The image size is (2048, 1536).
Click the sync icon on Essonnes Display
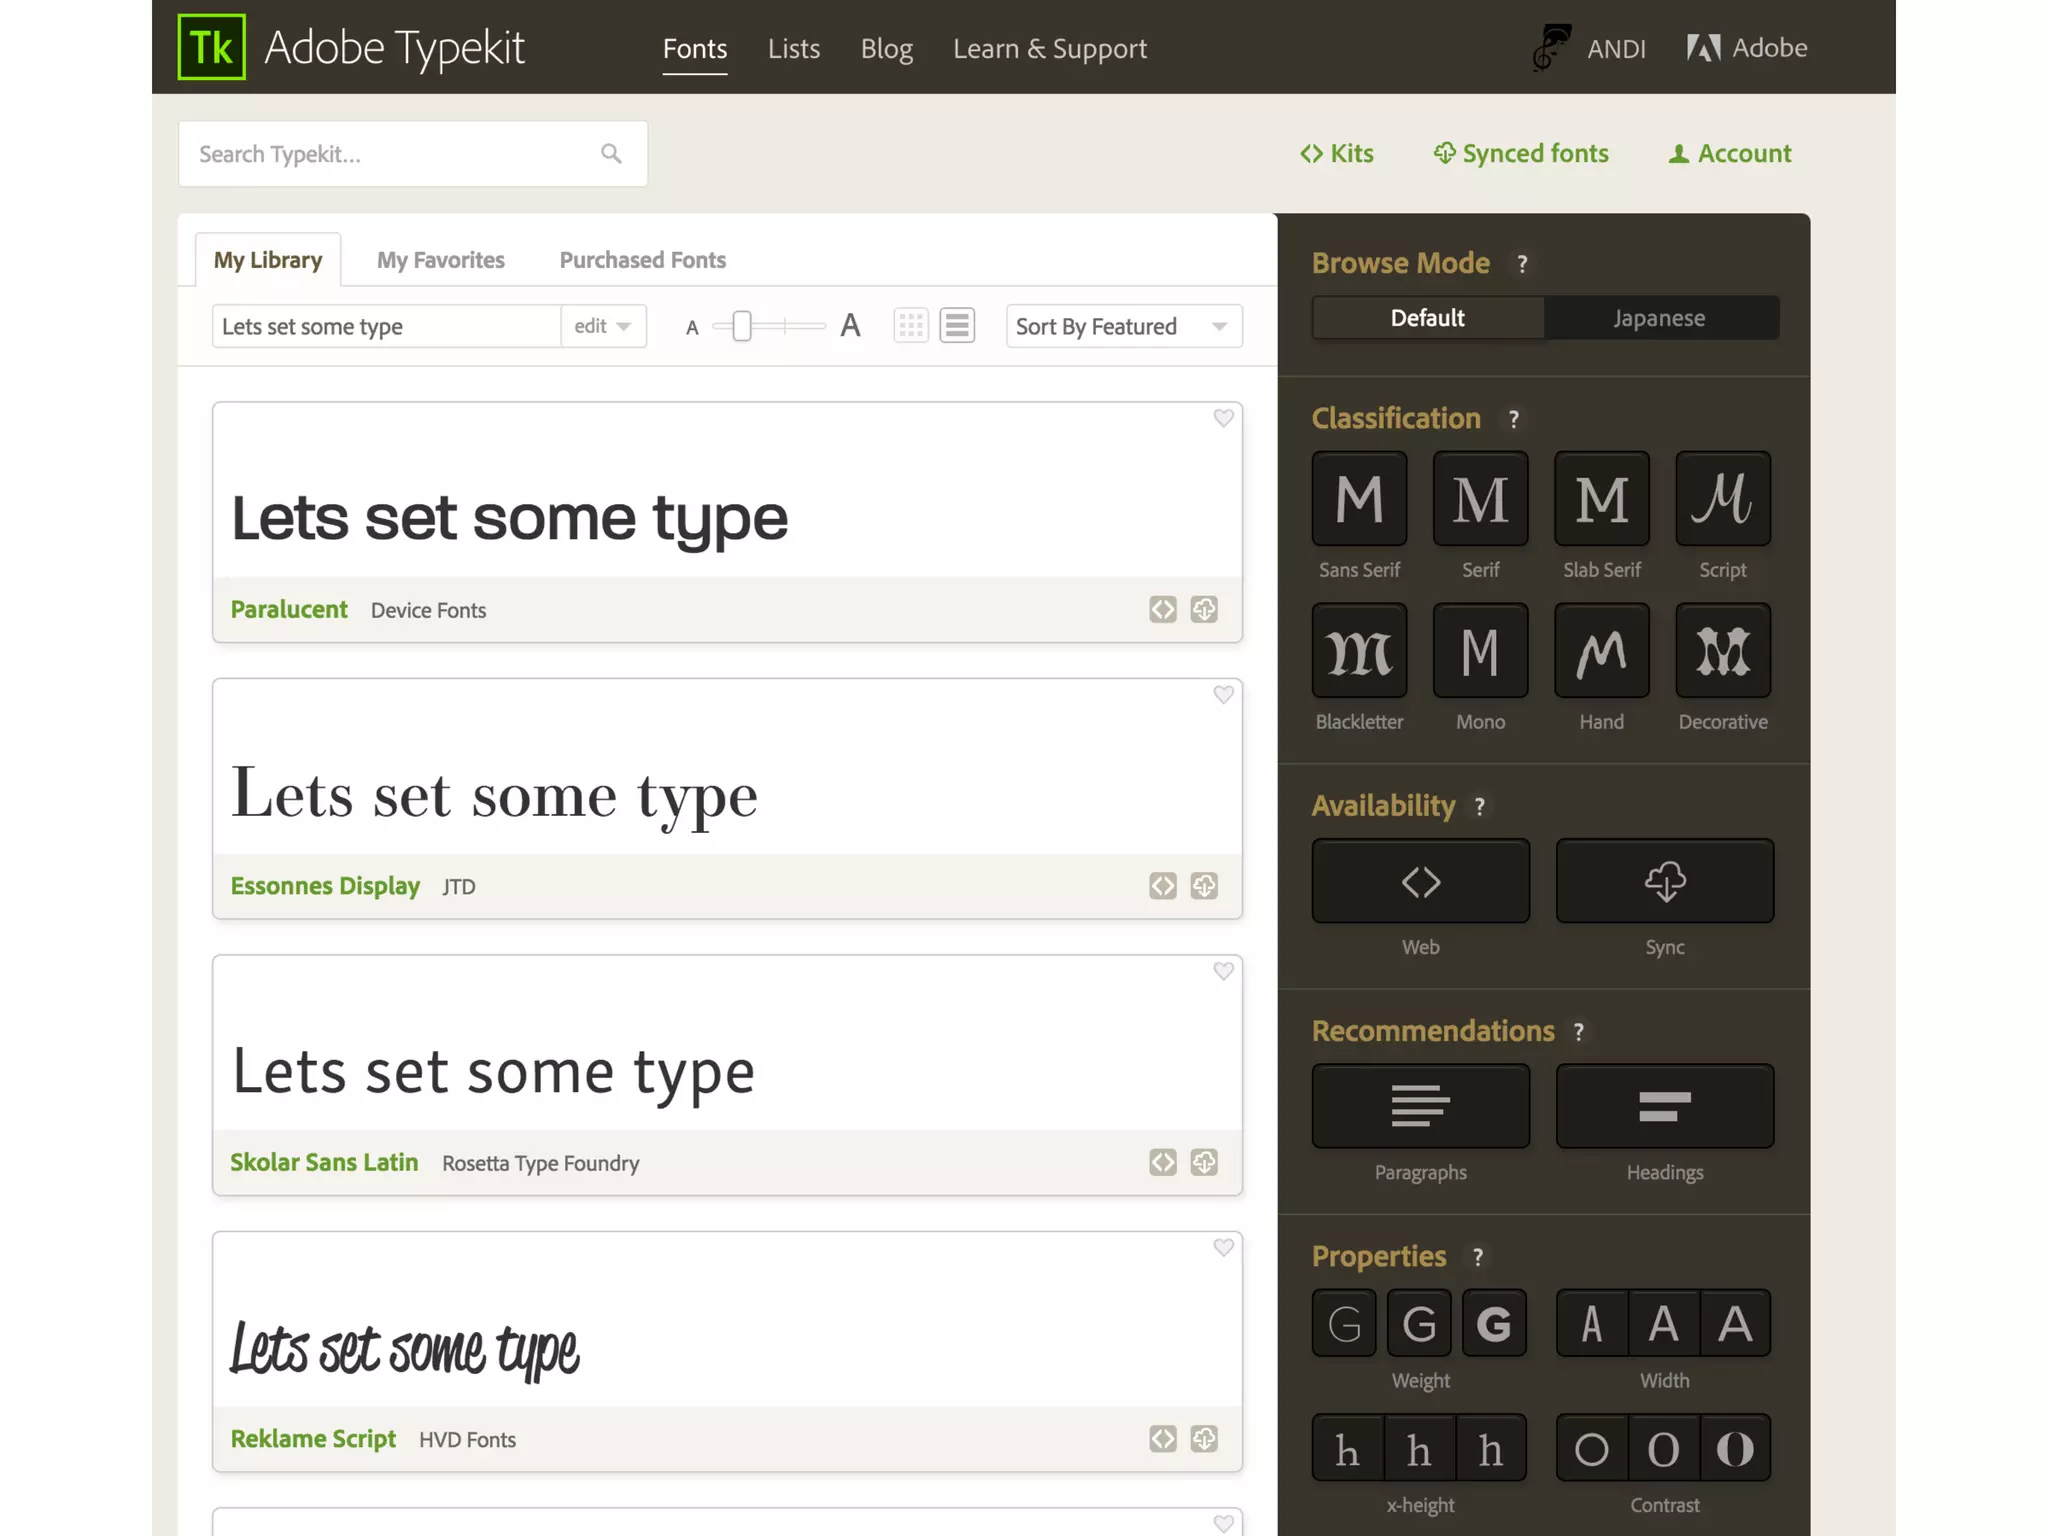pyautogui.click(x=1204, y=886)
